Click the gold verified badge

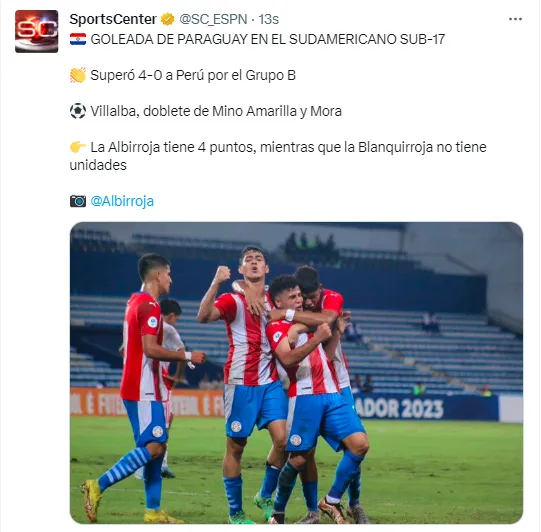pyautogui.click(x=168, y=19)
